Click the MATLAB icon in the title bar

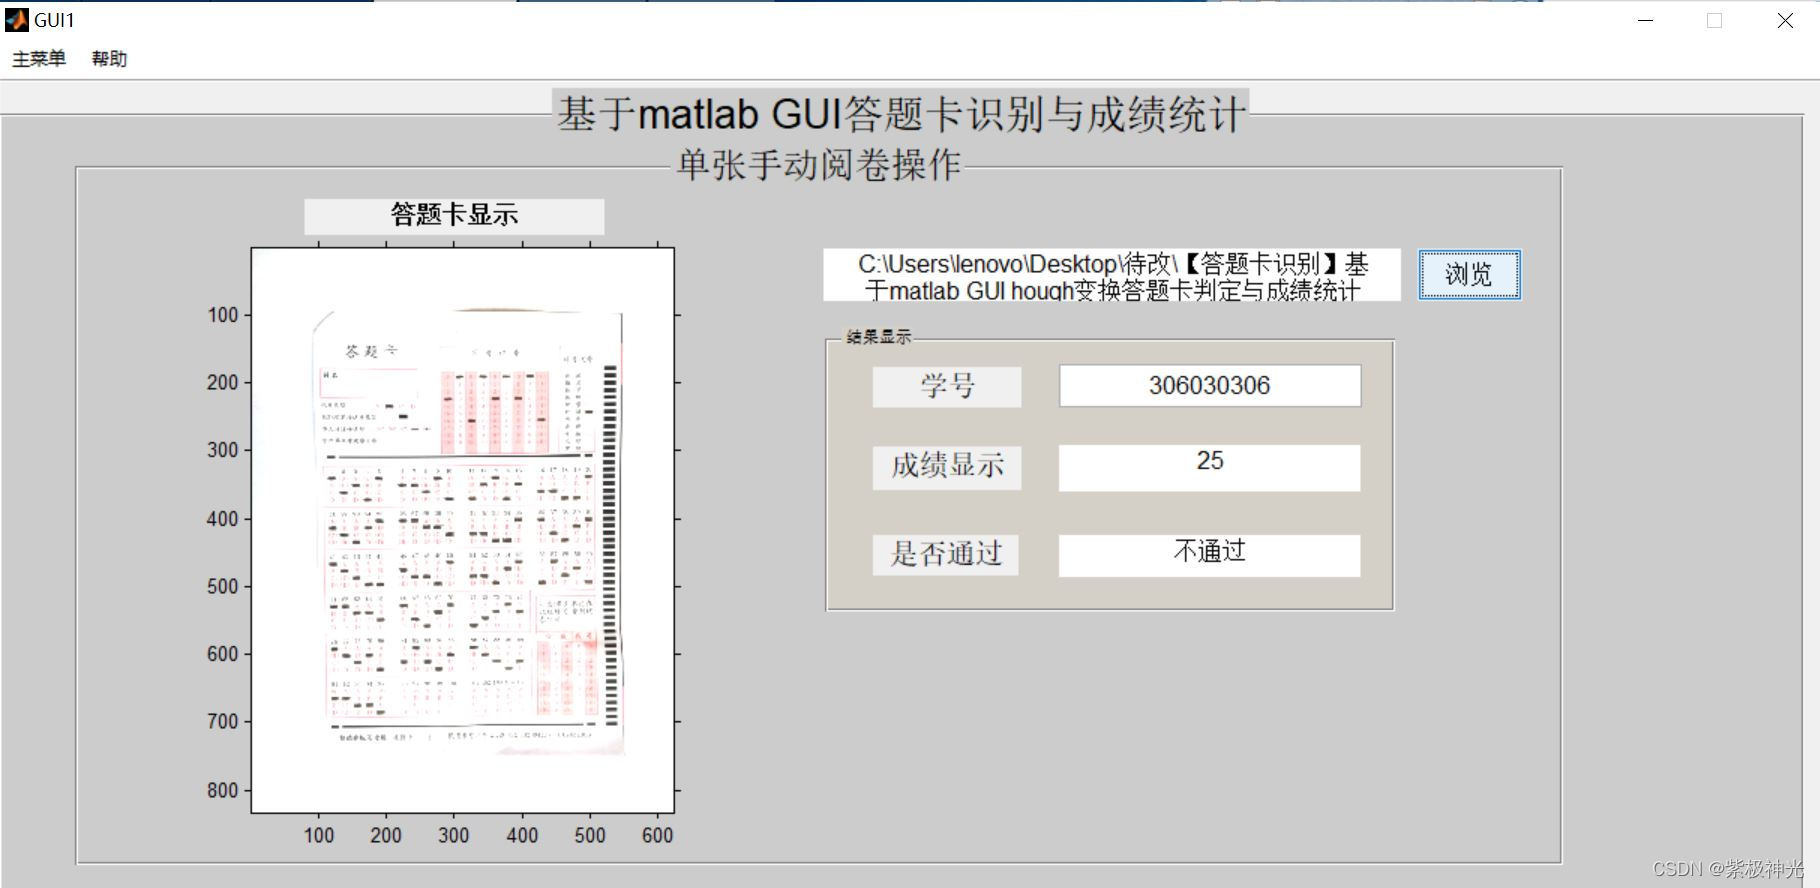point(17,20)
